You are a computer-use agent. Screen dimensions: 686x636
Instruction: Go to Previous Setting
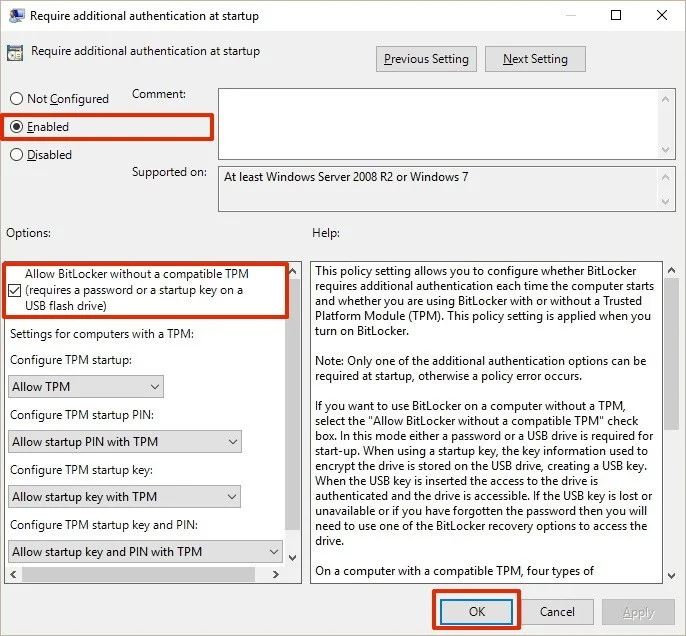[426, 59]
